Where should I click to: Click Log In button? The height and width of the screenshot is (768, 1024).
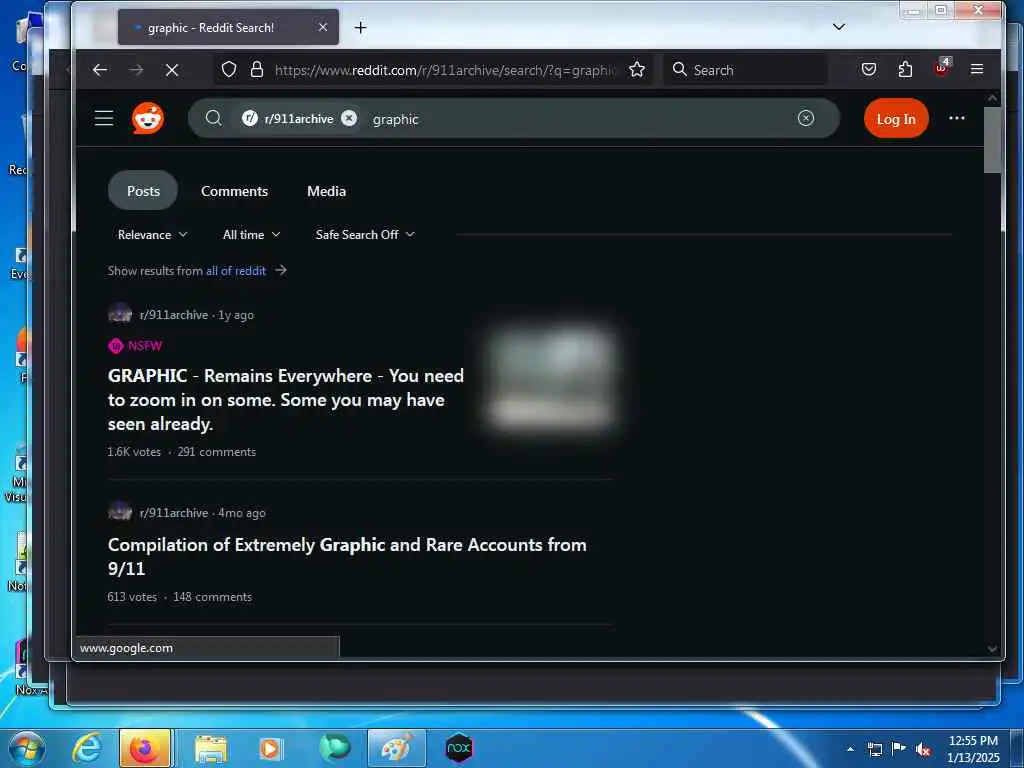pos(896,118)
